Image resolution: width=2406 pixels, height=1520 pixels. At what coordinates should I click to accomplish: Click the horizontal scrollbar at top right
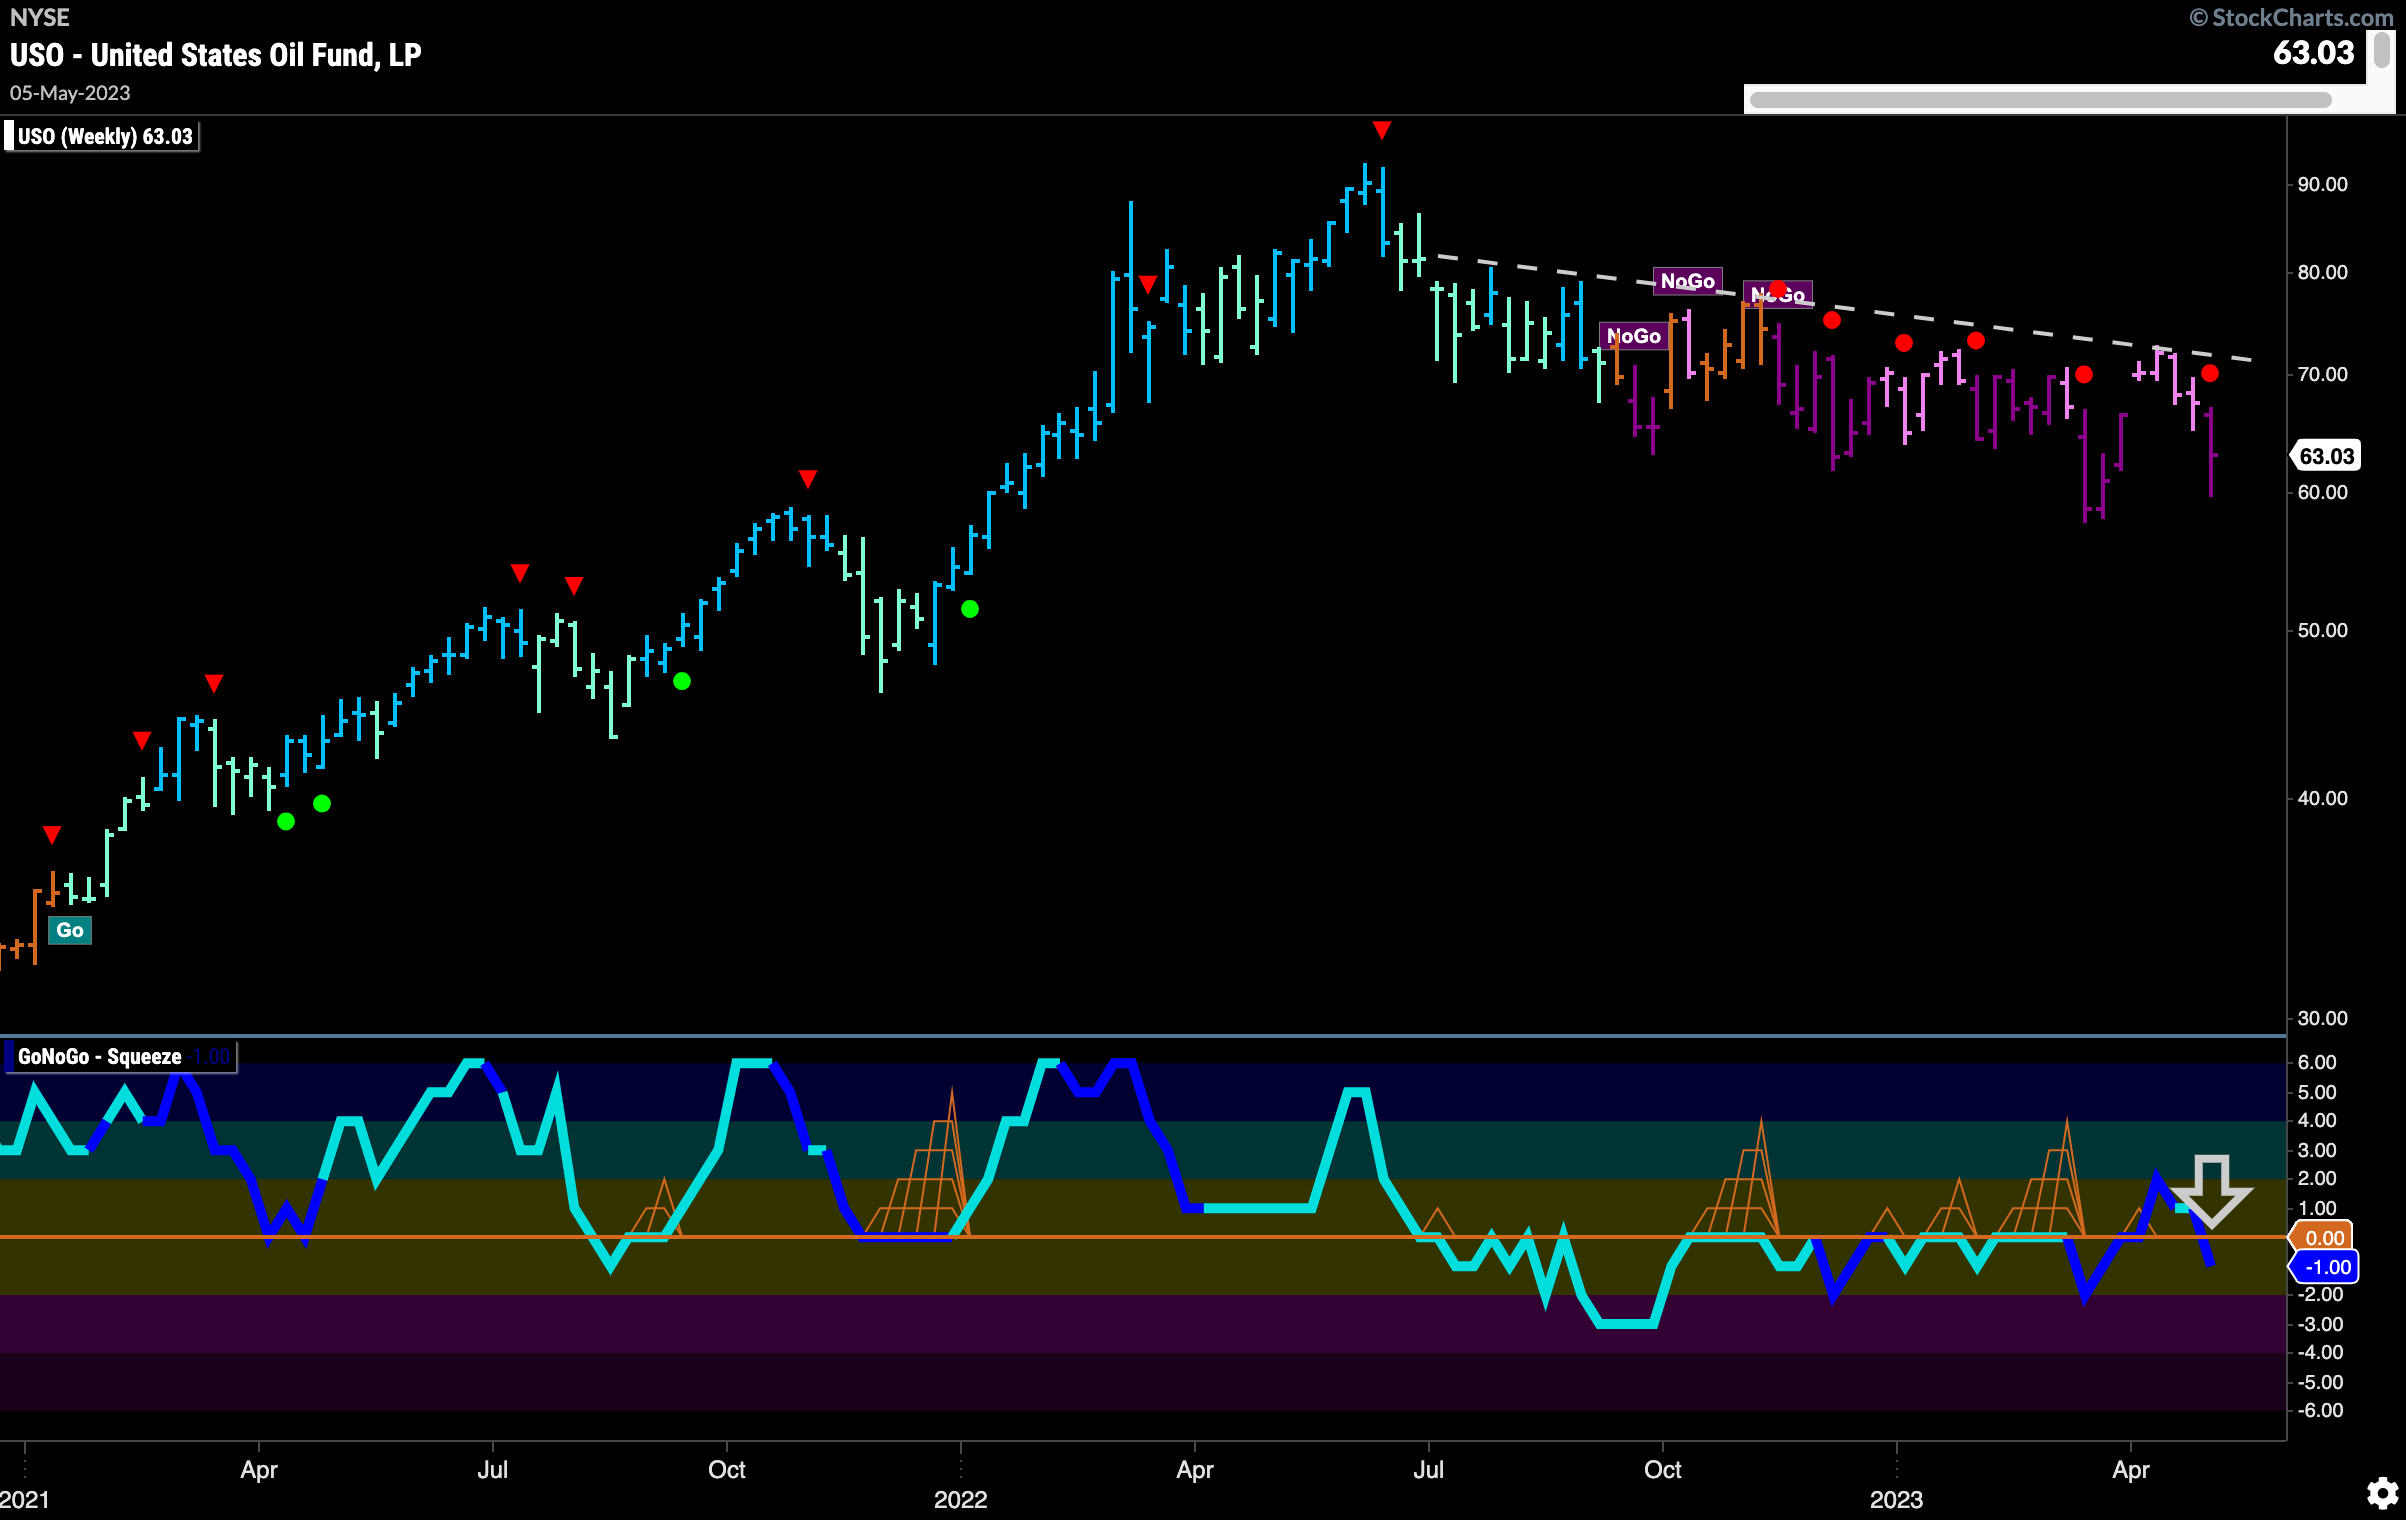tap(2040, 99)
